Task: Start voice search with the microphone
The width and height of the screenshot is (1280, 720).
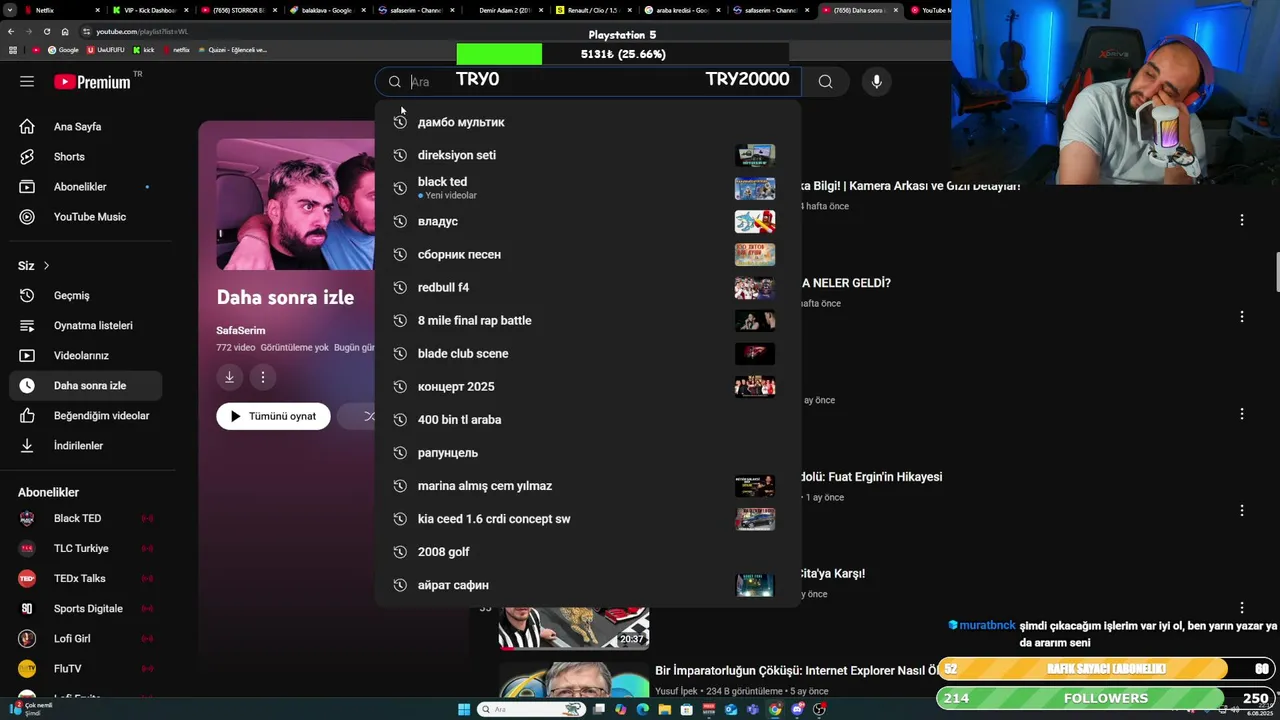Action: tap(877, 82)
